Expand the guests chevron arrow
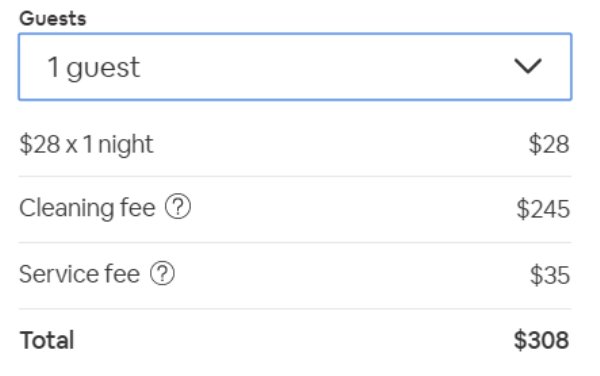The image size is (600, 376). coord(528,66)
